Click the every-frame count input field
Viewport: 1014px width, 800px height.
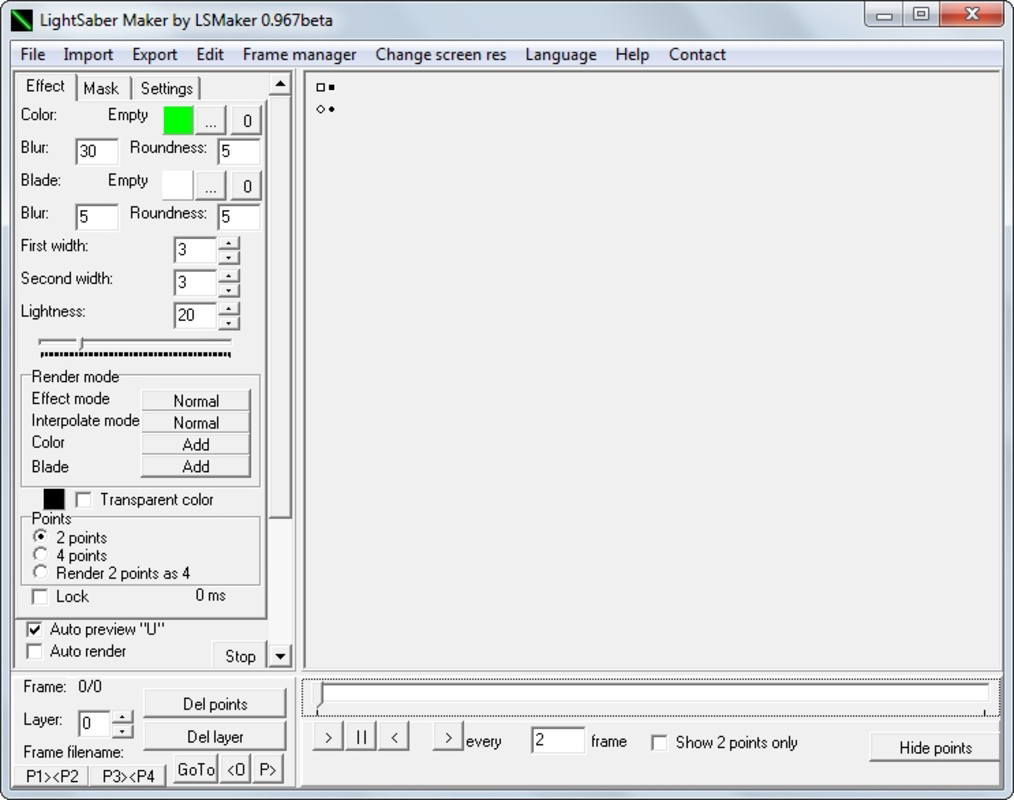pyautogui.click(x=558, y=741)
